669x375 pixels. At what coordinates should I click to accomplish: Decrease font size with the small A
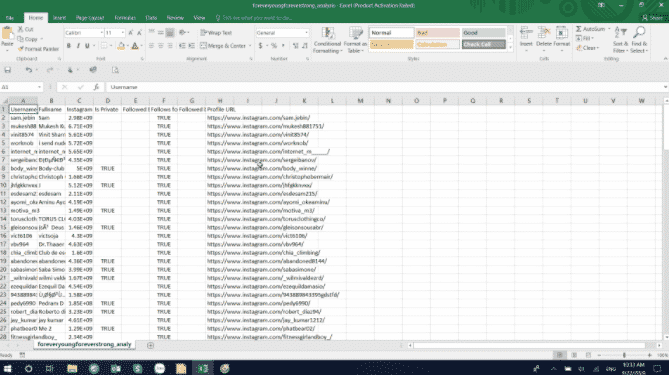pyautogui.click(x=139, y=33)
